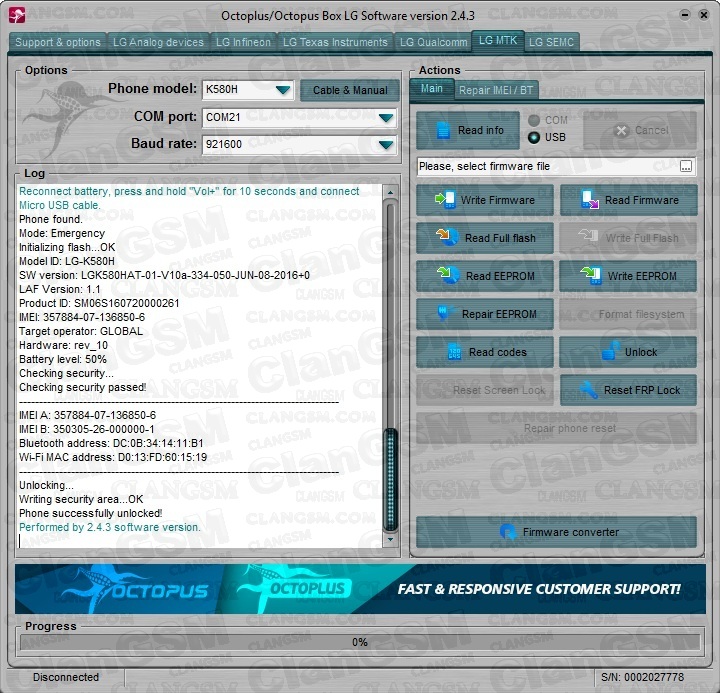This screenshot has height=693, width=720.
Task: Select the COM connection radio button
Action: tap(534, 120)
